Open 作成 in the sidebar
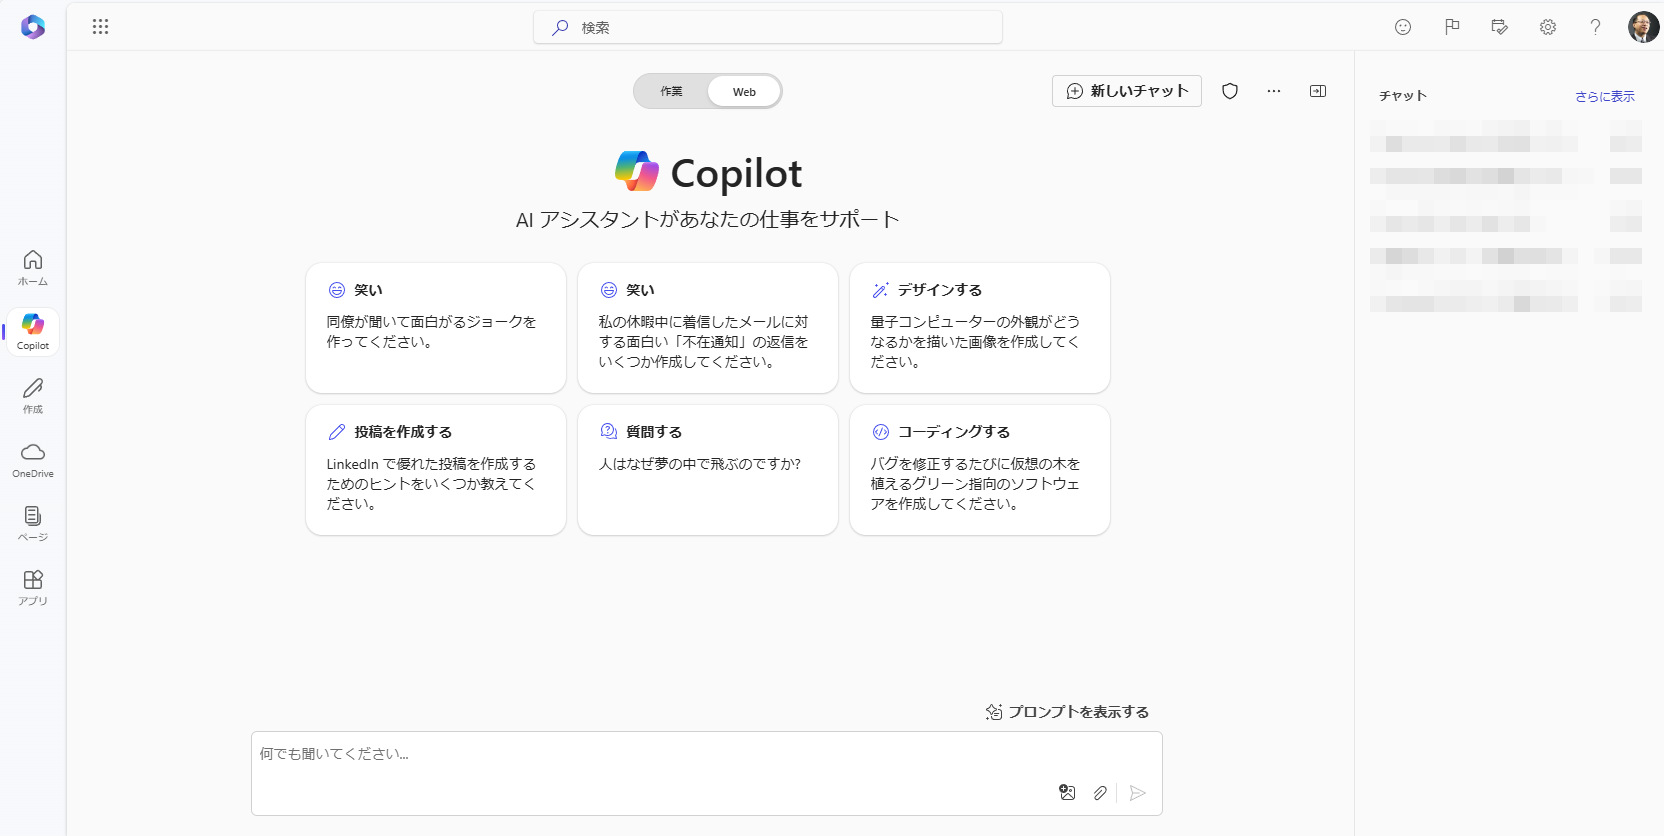The height and width of the screenshot is (836, 1664). pos(33,395)
